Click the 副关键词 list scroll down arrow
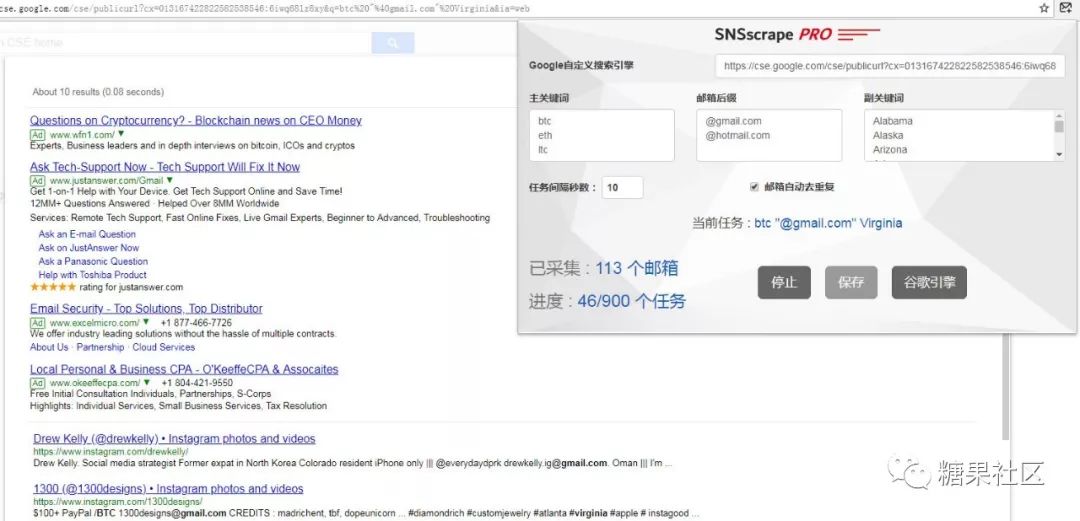Image resolution: width=1080 pixels, height=521 pixels. (1059, 156)
